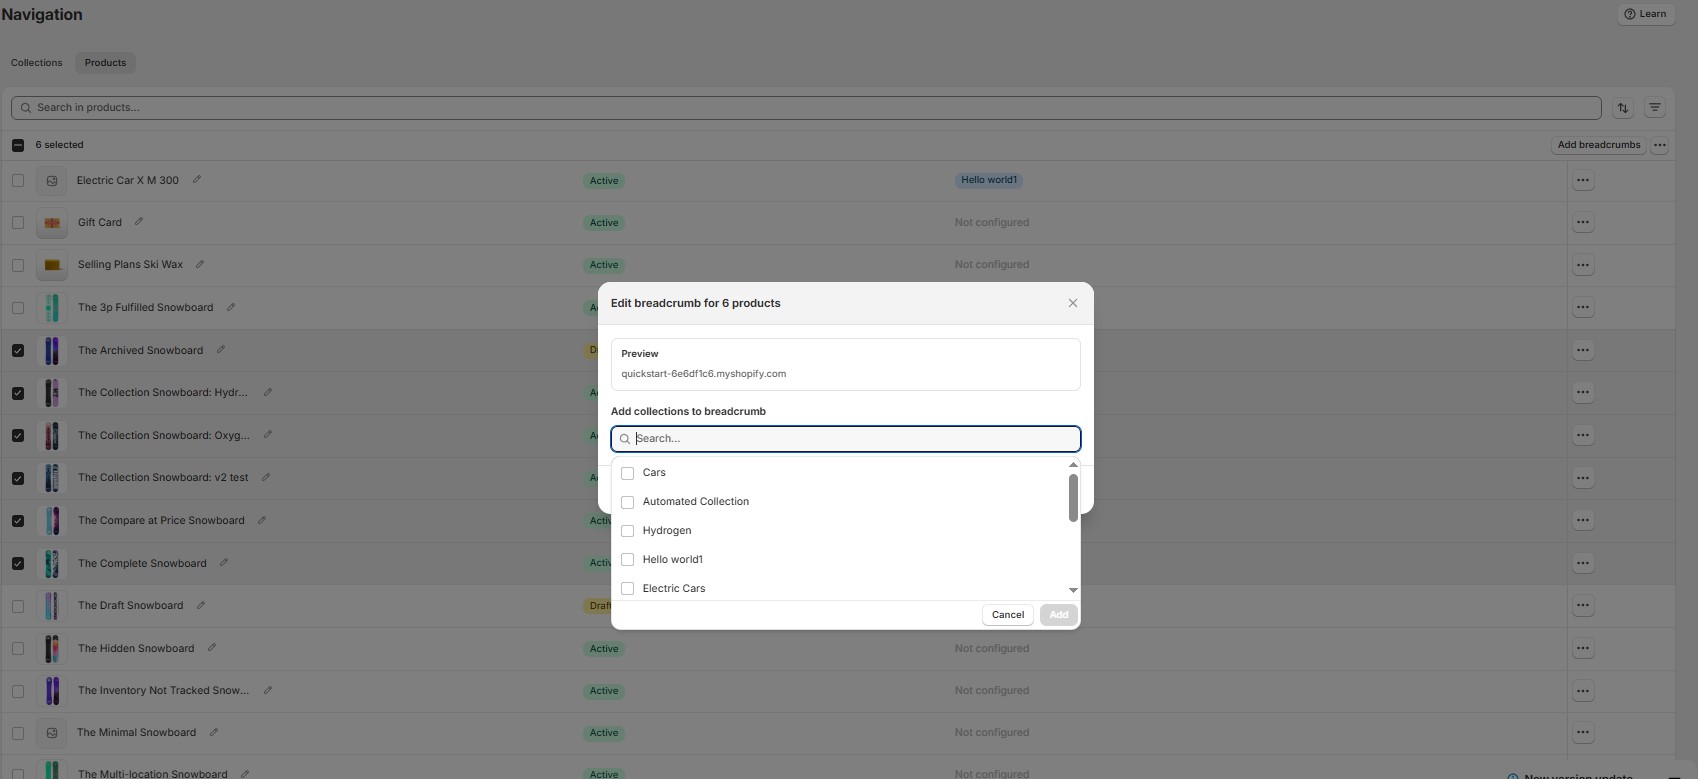The width and height of the screenshot is (1698, 779).
Task: Click the collection list scroll-up arrow
Action: point(1073,465)
